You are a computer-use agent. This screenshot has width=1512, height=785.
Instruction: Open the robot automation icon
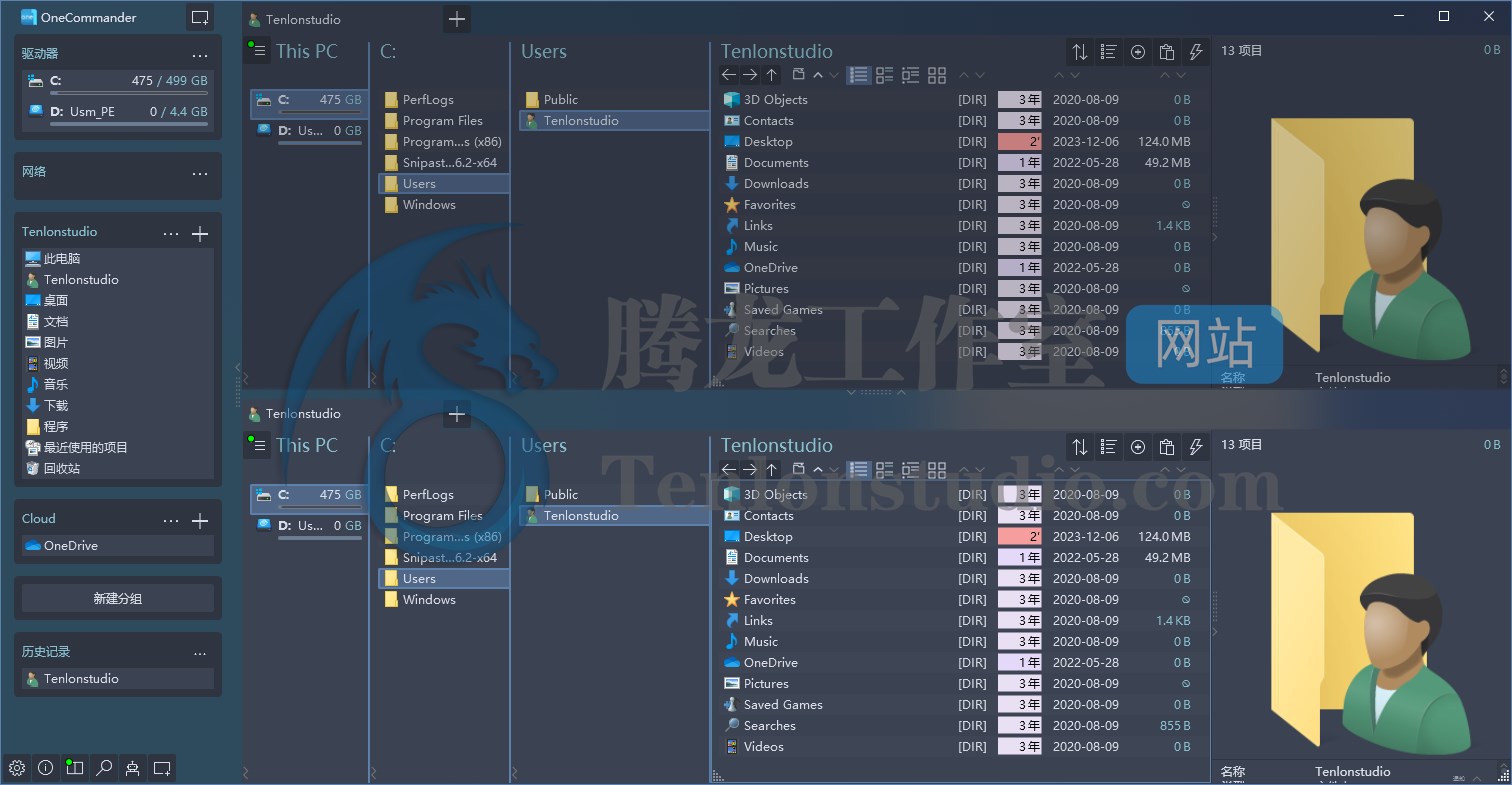tap(133, 768)
